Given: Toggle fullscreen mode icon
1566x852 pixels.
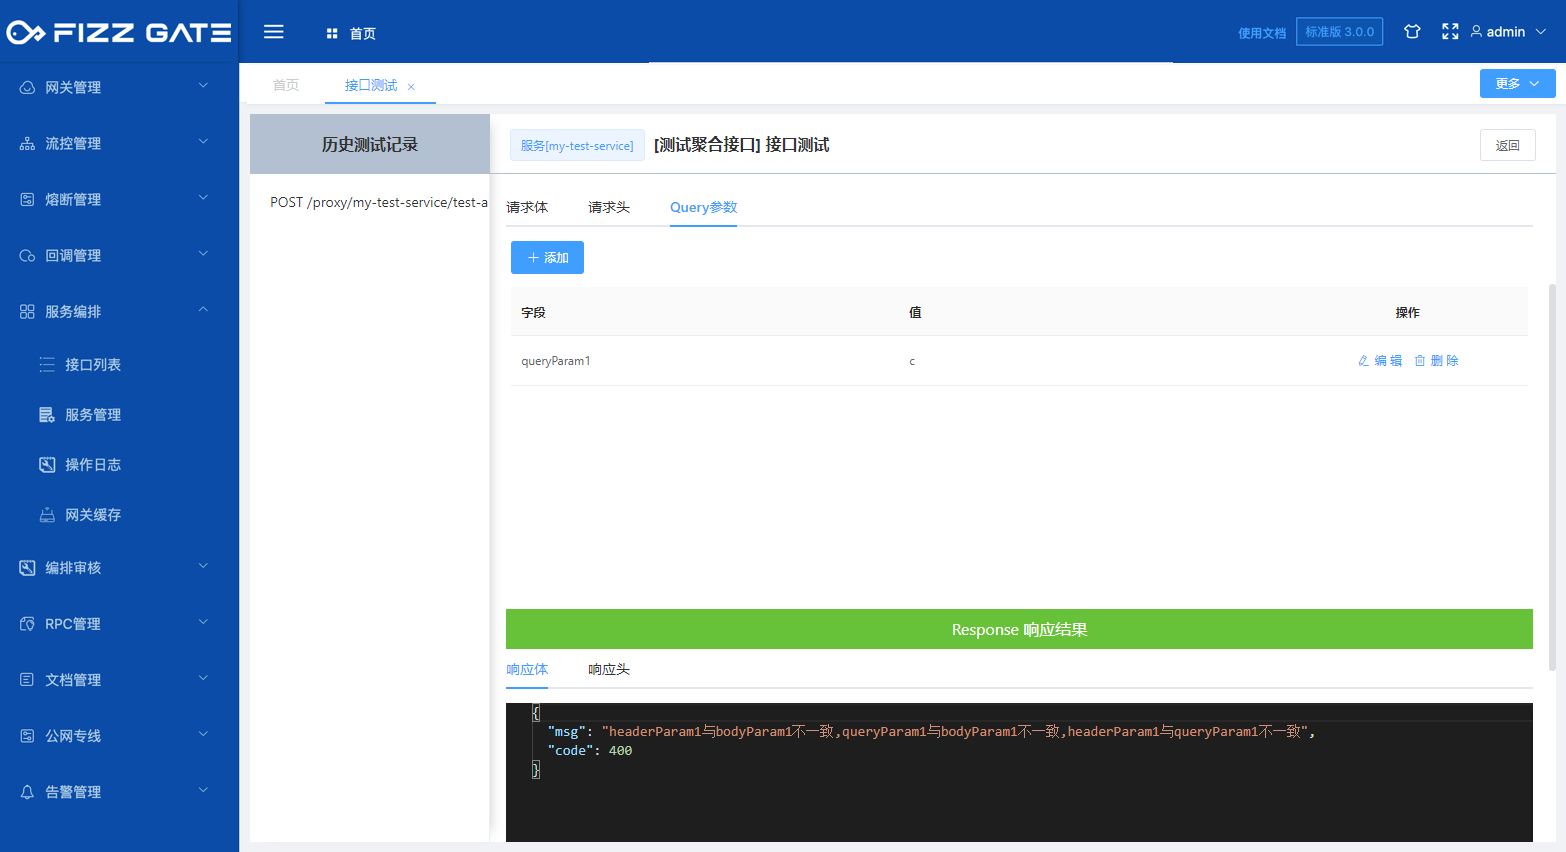Looking at the screenshot, I should click(1450, 32).
